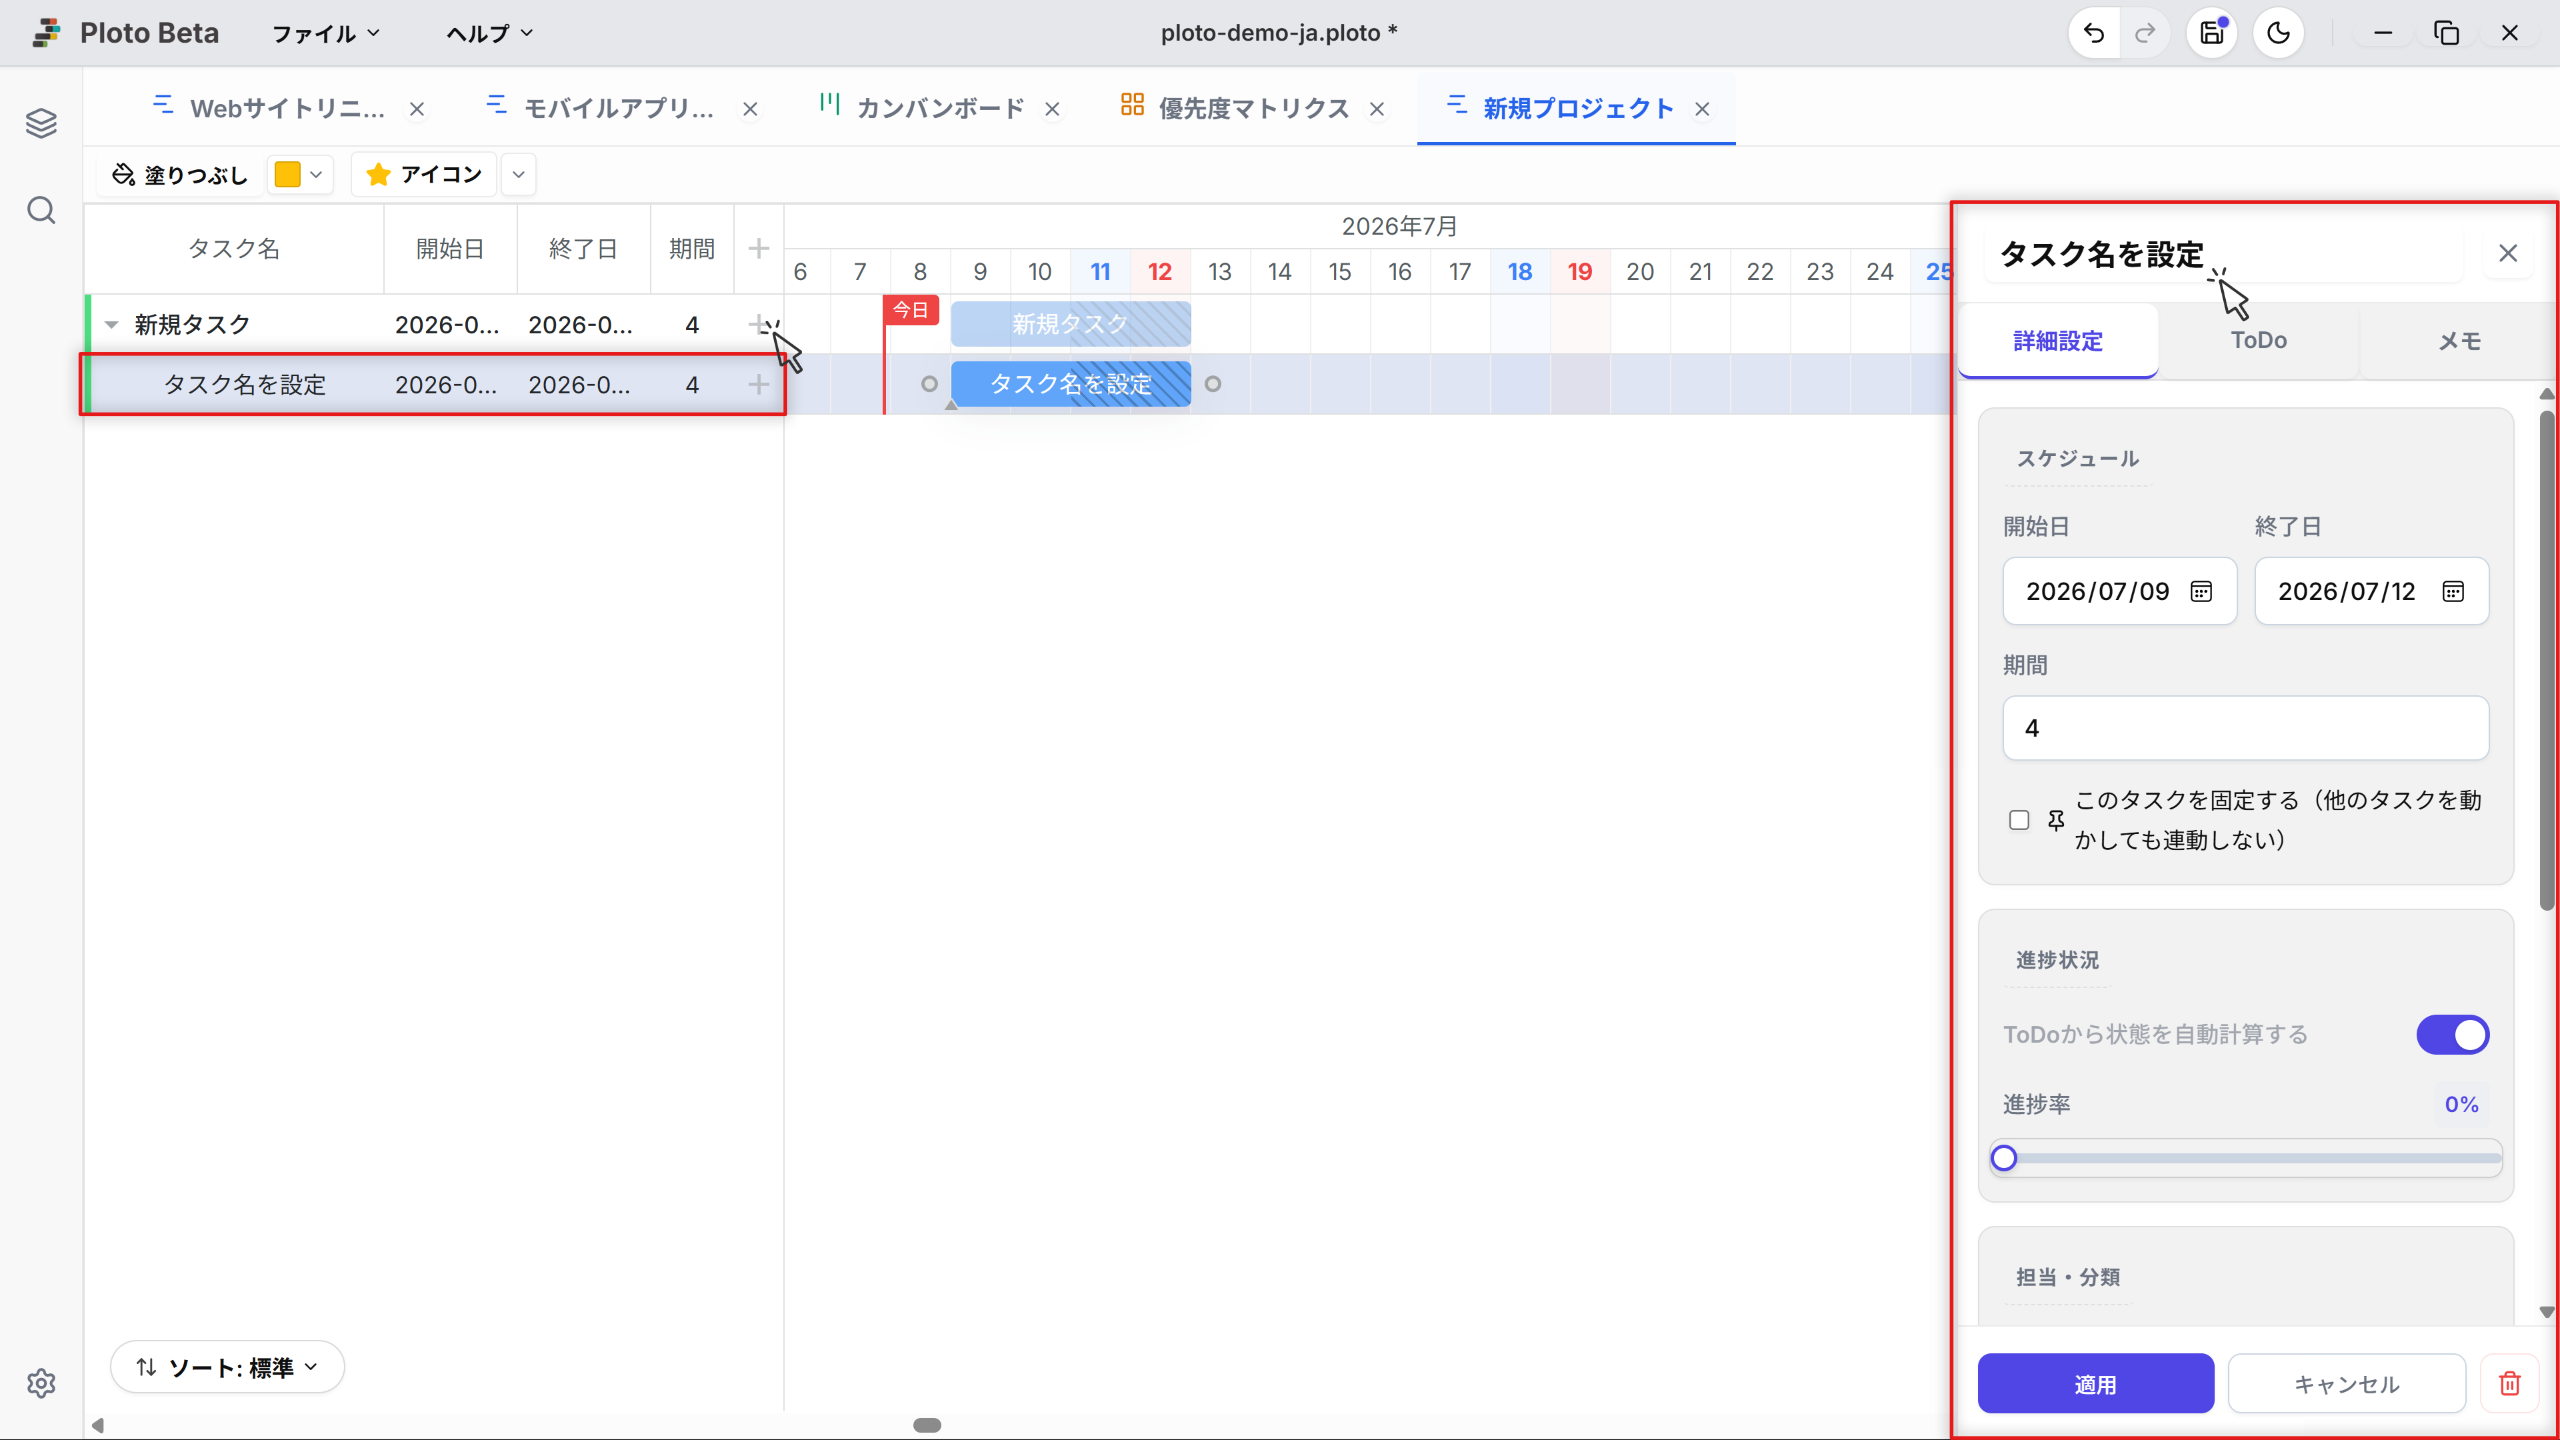Screen dimensions: 2560x1440
Task: Click the right link handle of the task bar
Action: [x=1213, y=384]
